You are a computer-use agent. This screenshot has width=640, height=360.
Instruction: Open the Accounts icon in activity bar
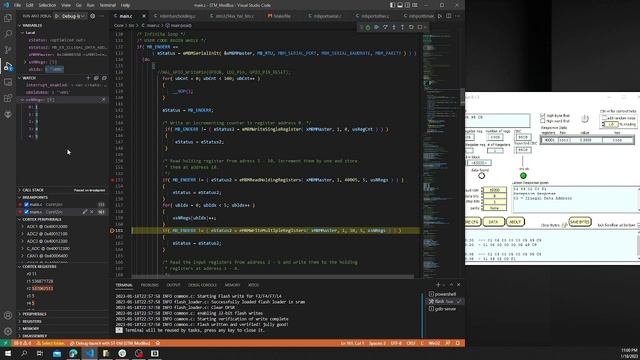point(8,315)
